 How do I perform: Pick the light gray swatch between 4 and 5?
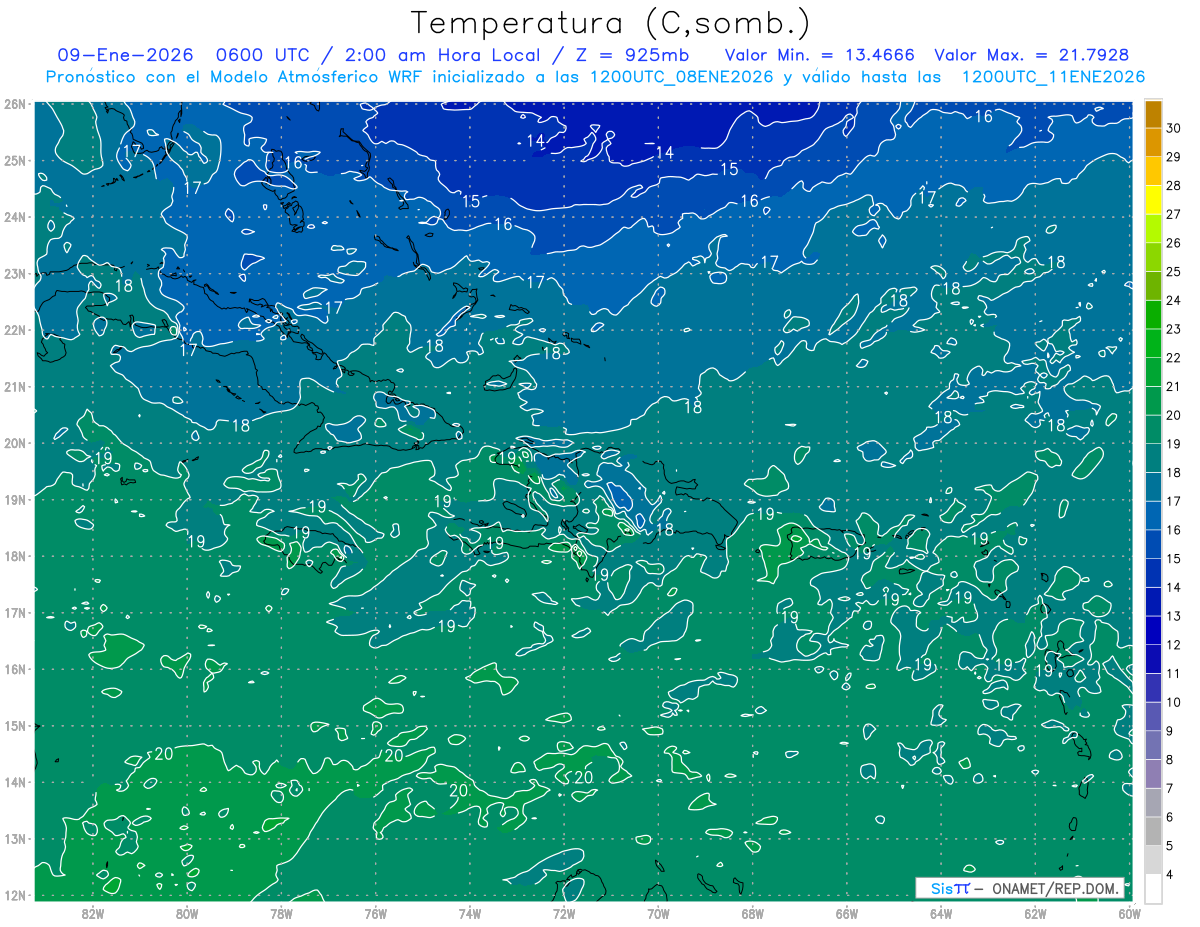(x=1153, y=860)
